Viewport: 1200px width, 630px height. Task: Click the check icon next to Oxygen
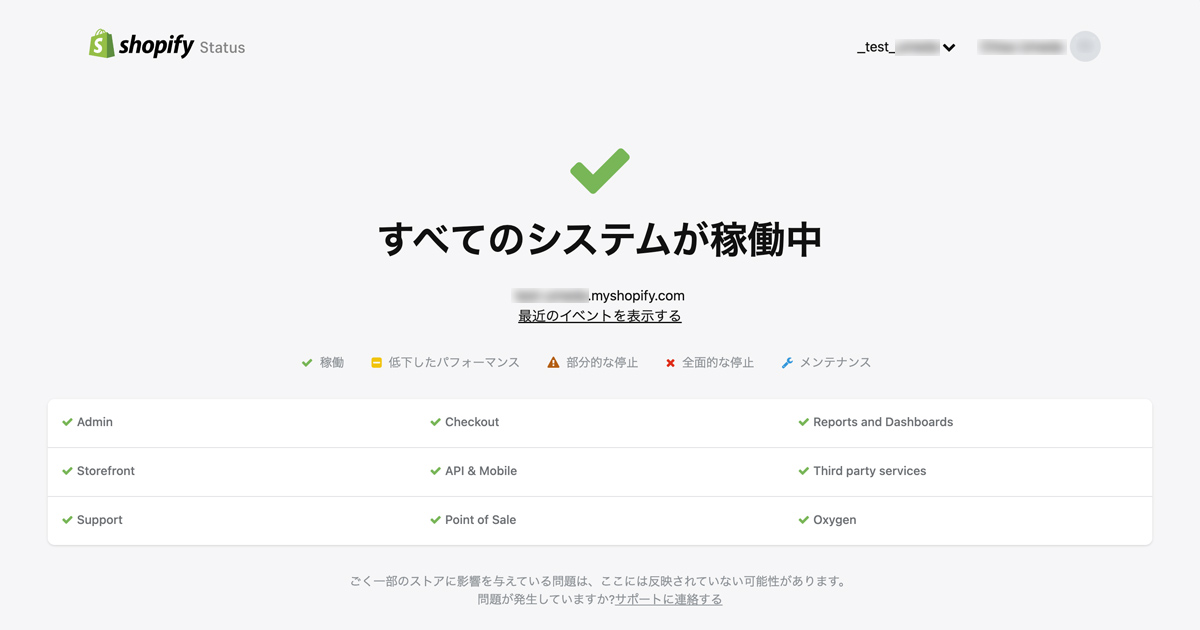coord(803,520)
